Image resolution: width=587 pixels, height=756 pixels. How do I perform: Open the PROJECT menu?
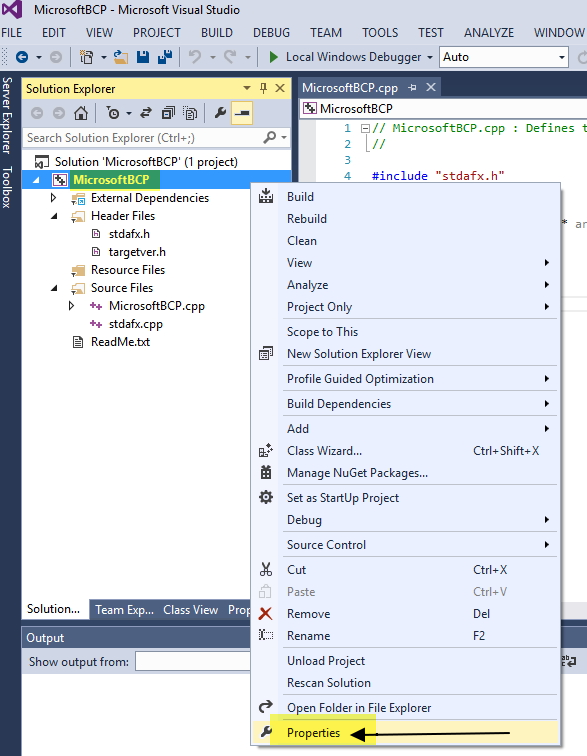(x=157, y=33)
